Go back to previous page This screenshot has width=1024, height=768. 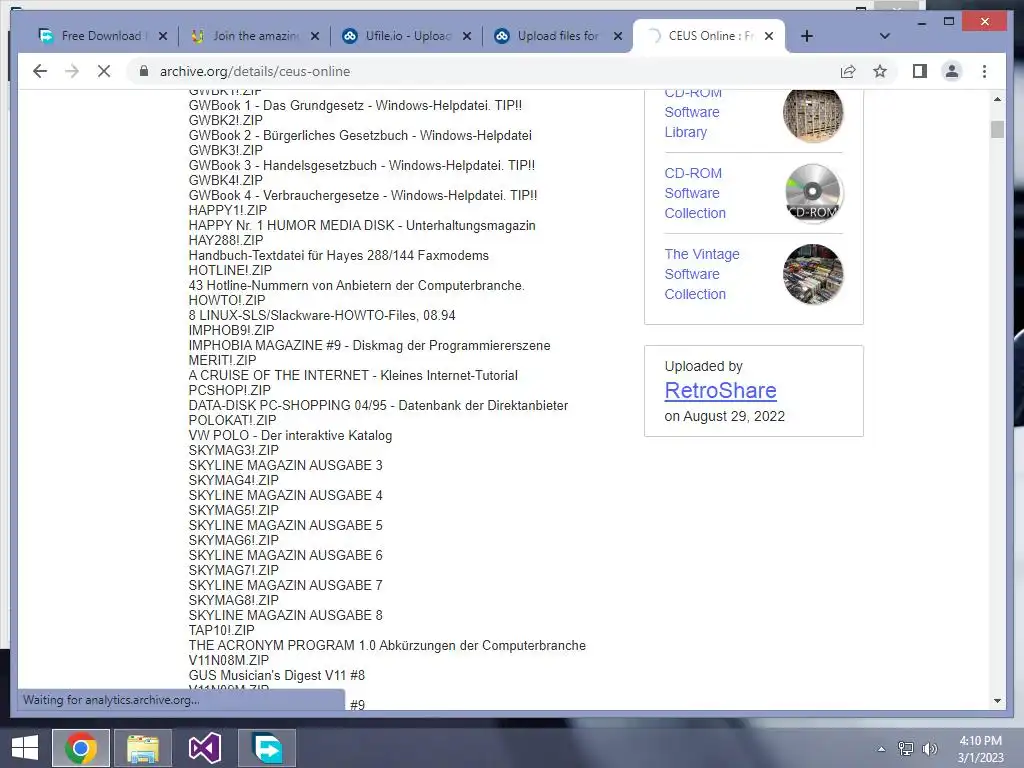pos(40,71)
